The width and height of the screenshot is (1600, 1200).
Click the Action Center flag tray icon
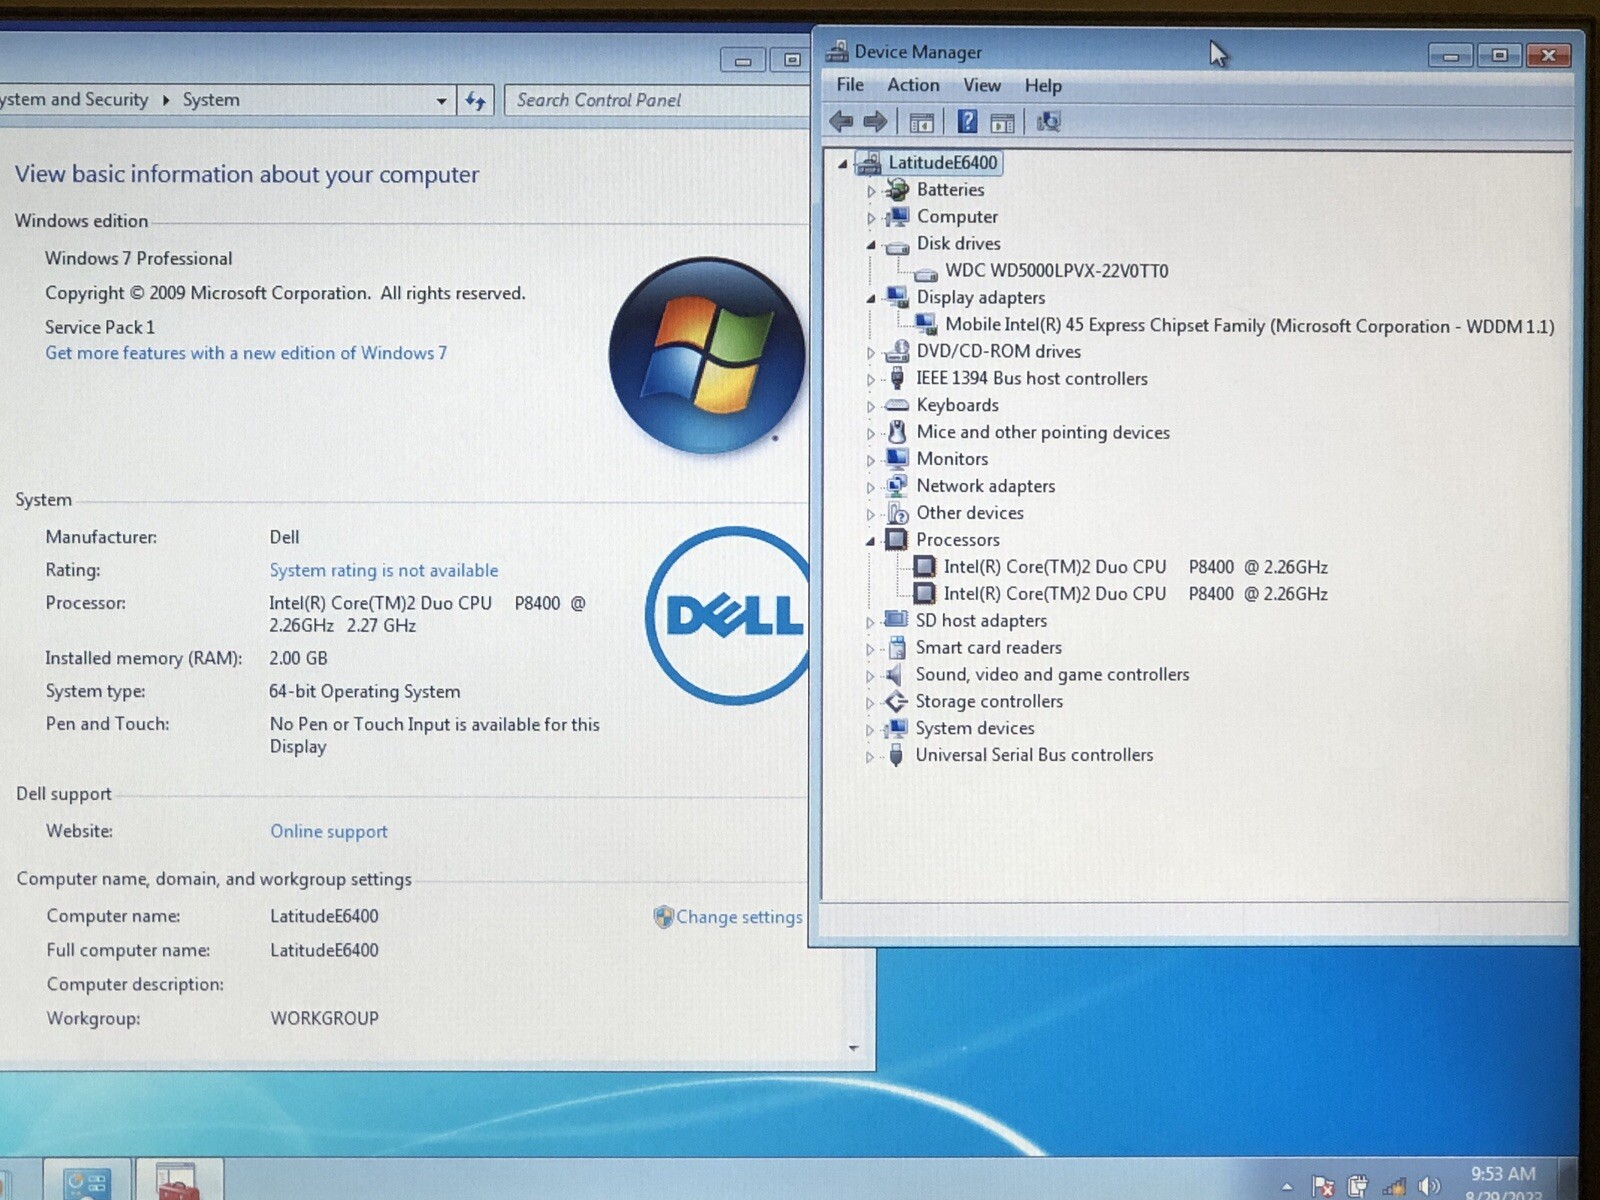click(x=1323, y=1185)
